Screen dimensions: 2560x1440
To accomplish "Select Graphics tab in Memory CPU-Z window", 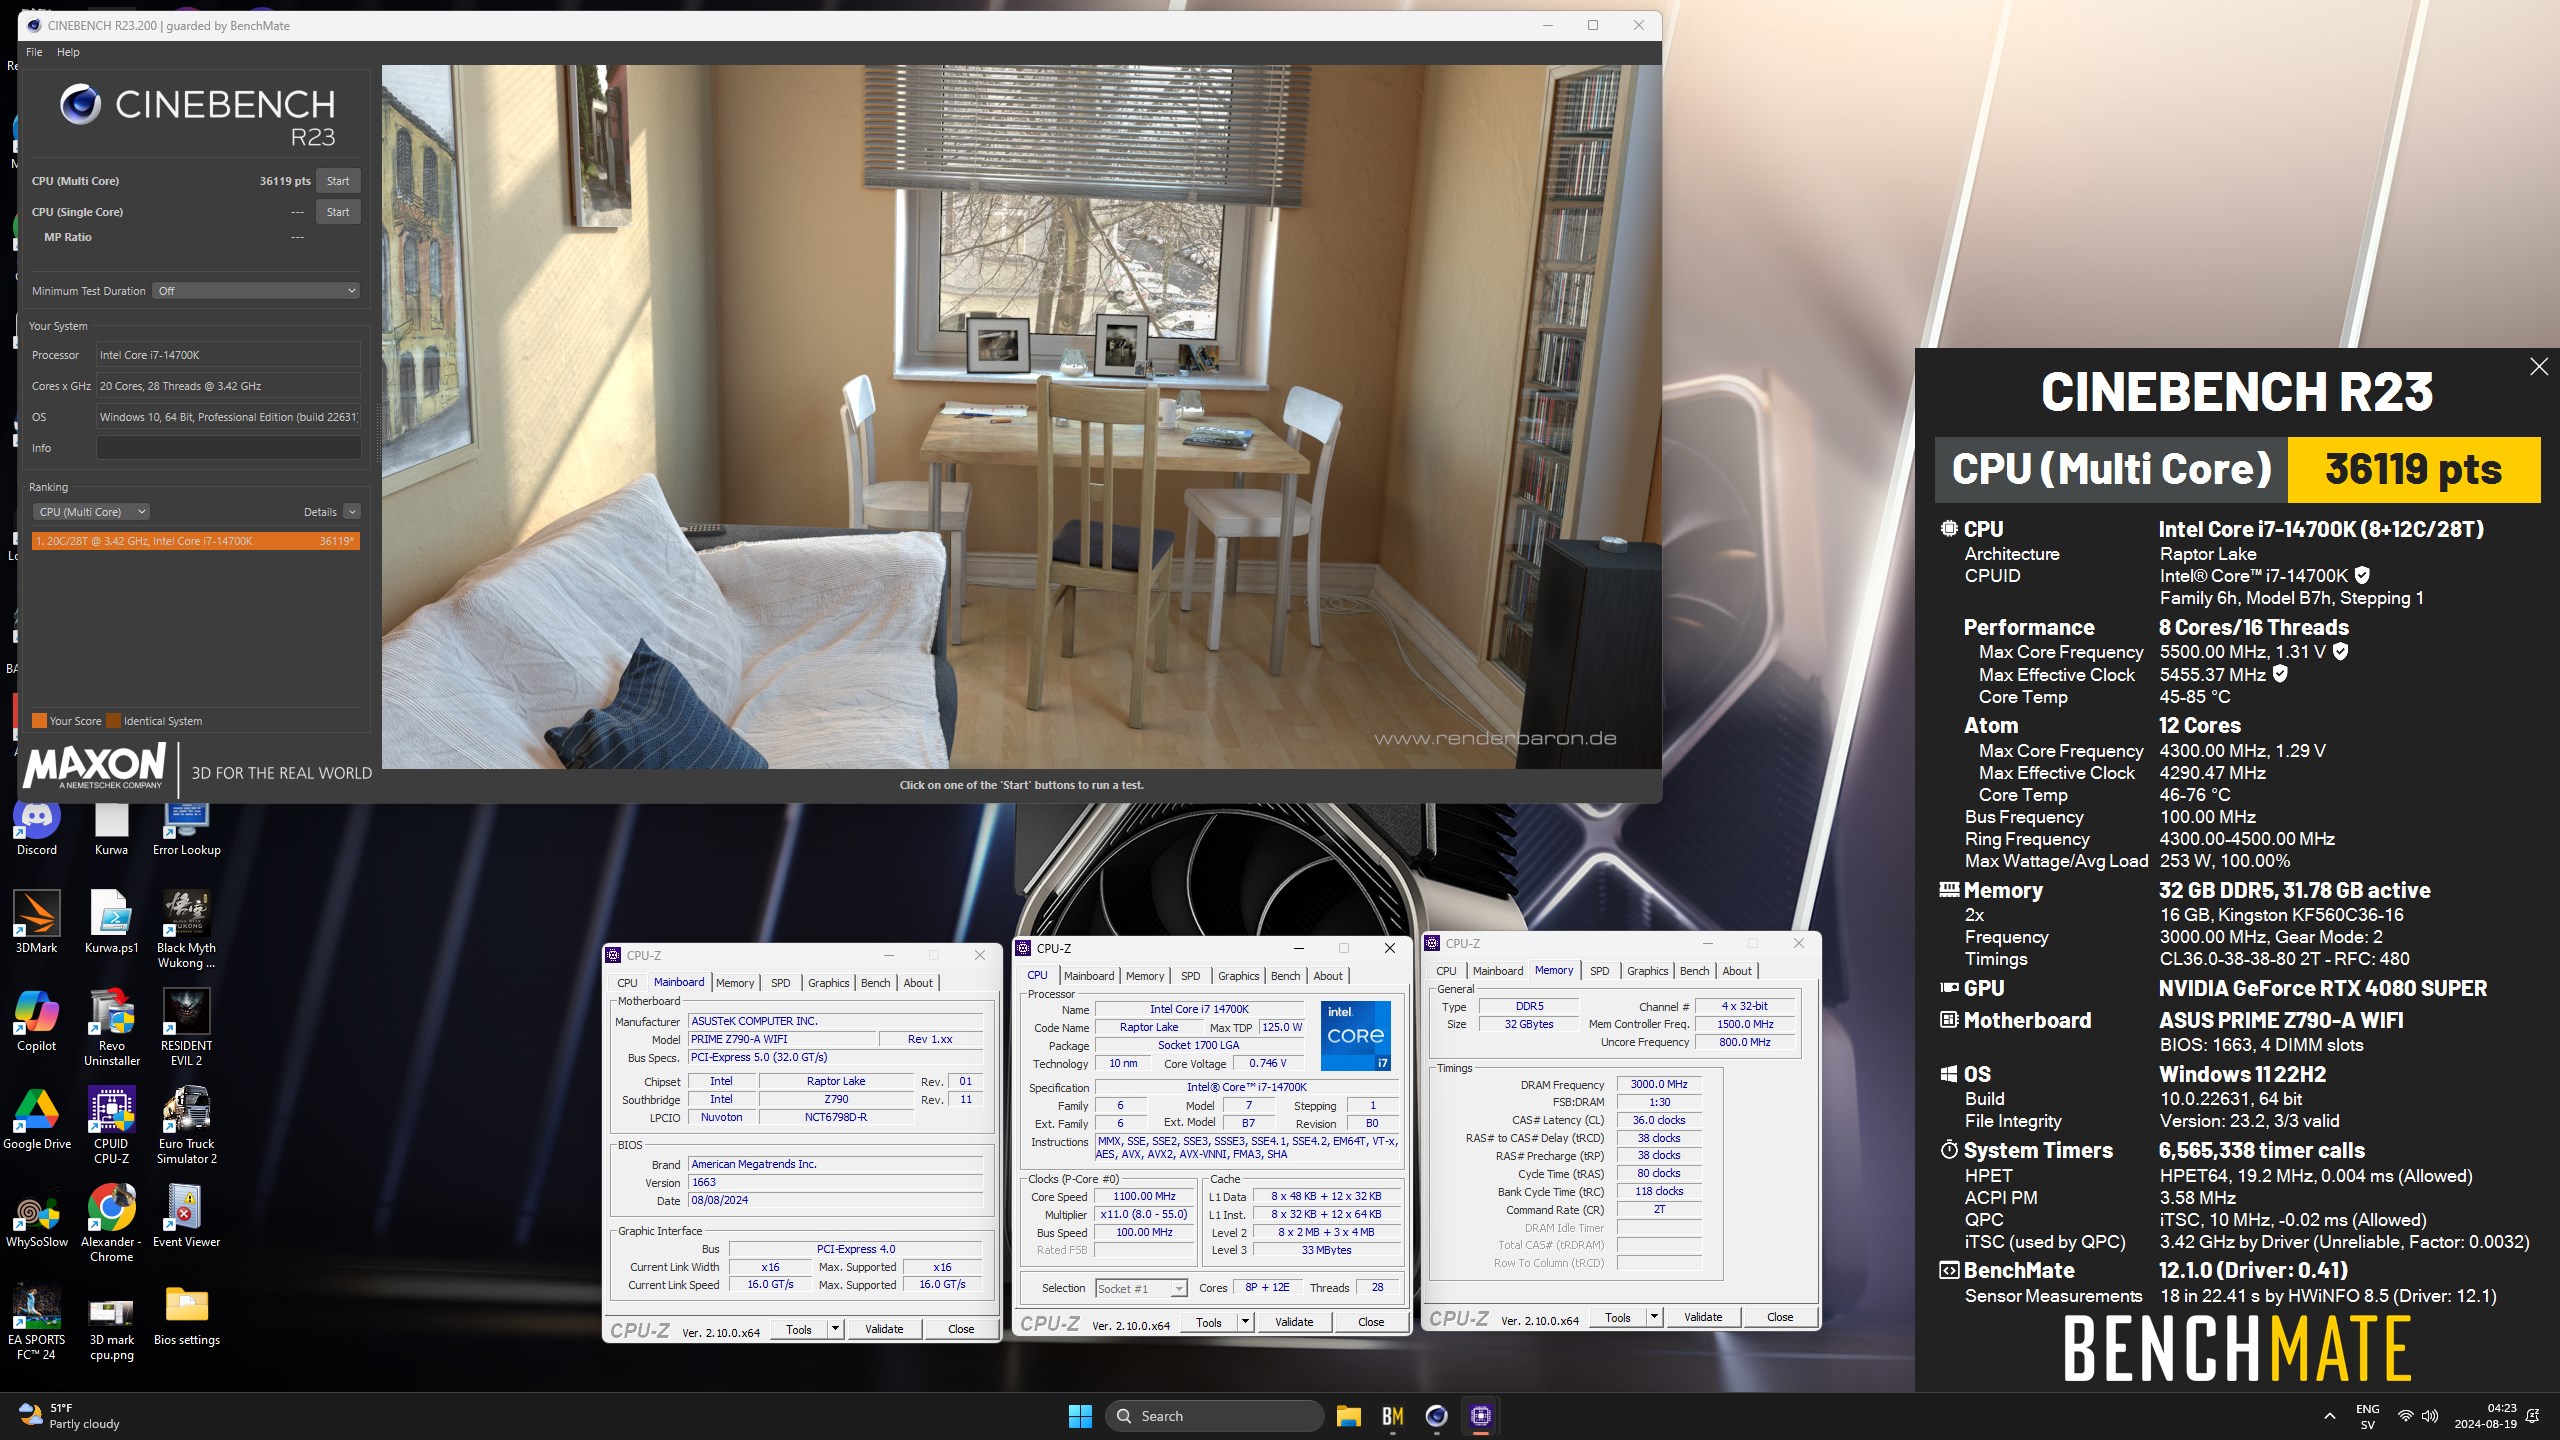I will [x=1647, y=971].
